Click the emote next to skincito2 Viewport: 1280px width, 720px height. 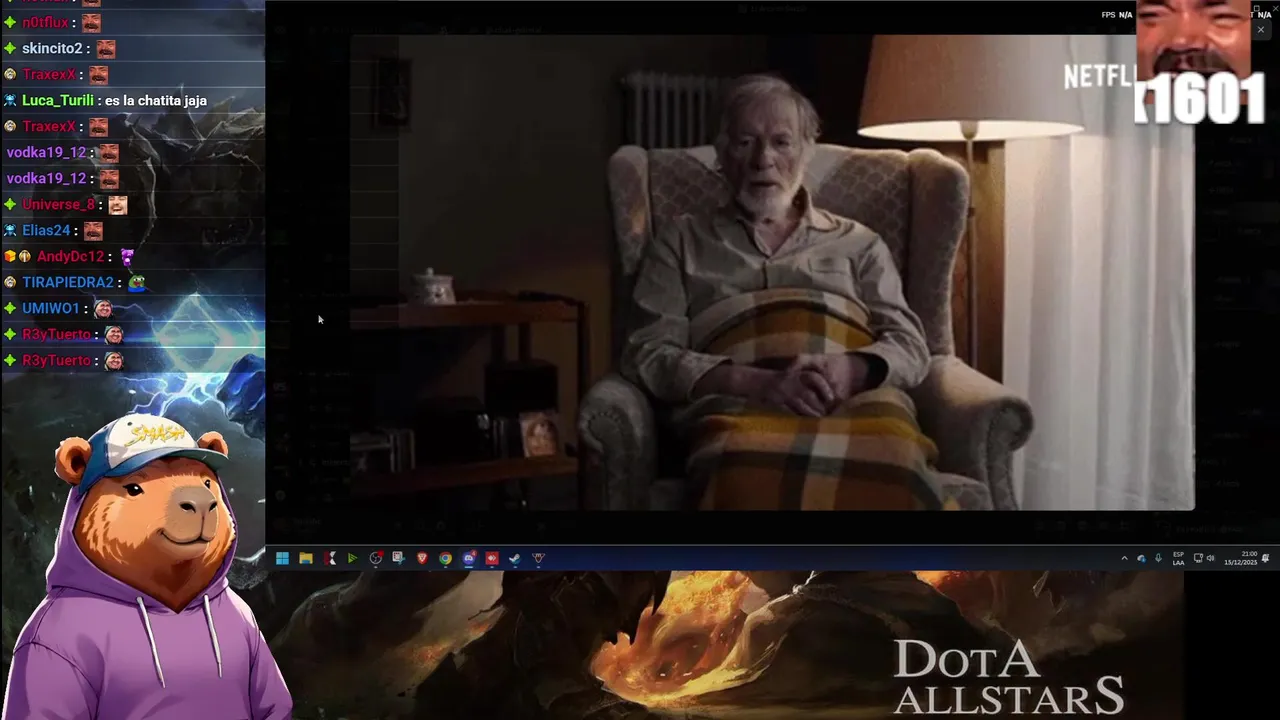[106, 48]
